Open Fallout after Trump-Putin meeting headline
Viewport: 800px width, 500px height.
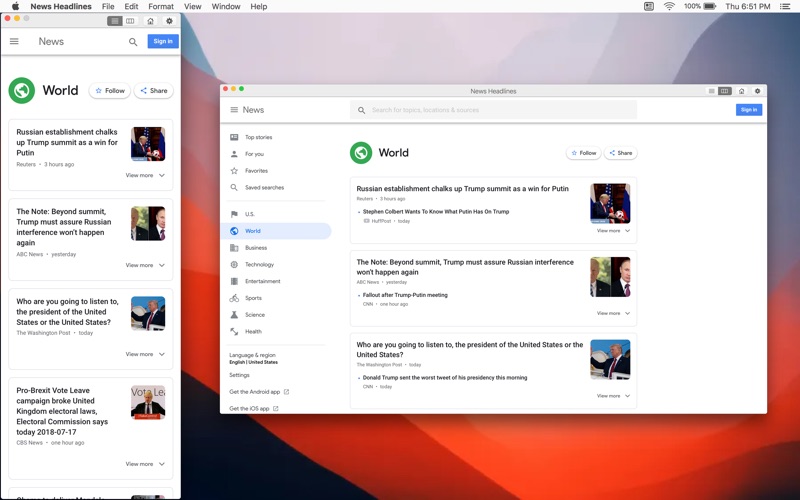(x=405, y=295)
